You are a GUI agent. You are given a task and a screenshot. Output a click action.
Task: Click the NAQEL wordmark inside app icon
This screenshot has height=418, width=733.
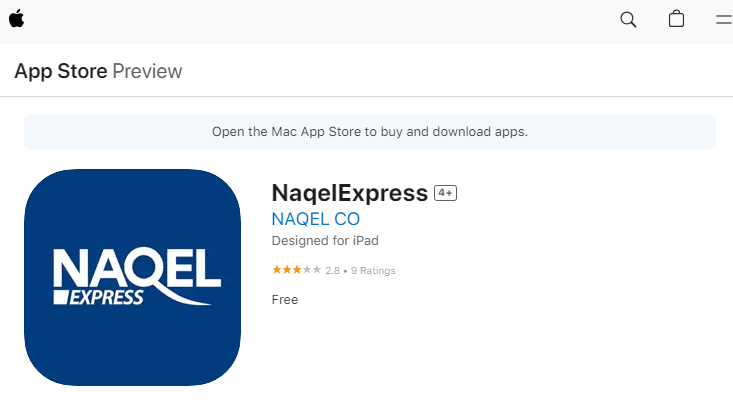pos(137,268)
